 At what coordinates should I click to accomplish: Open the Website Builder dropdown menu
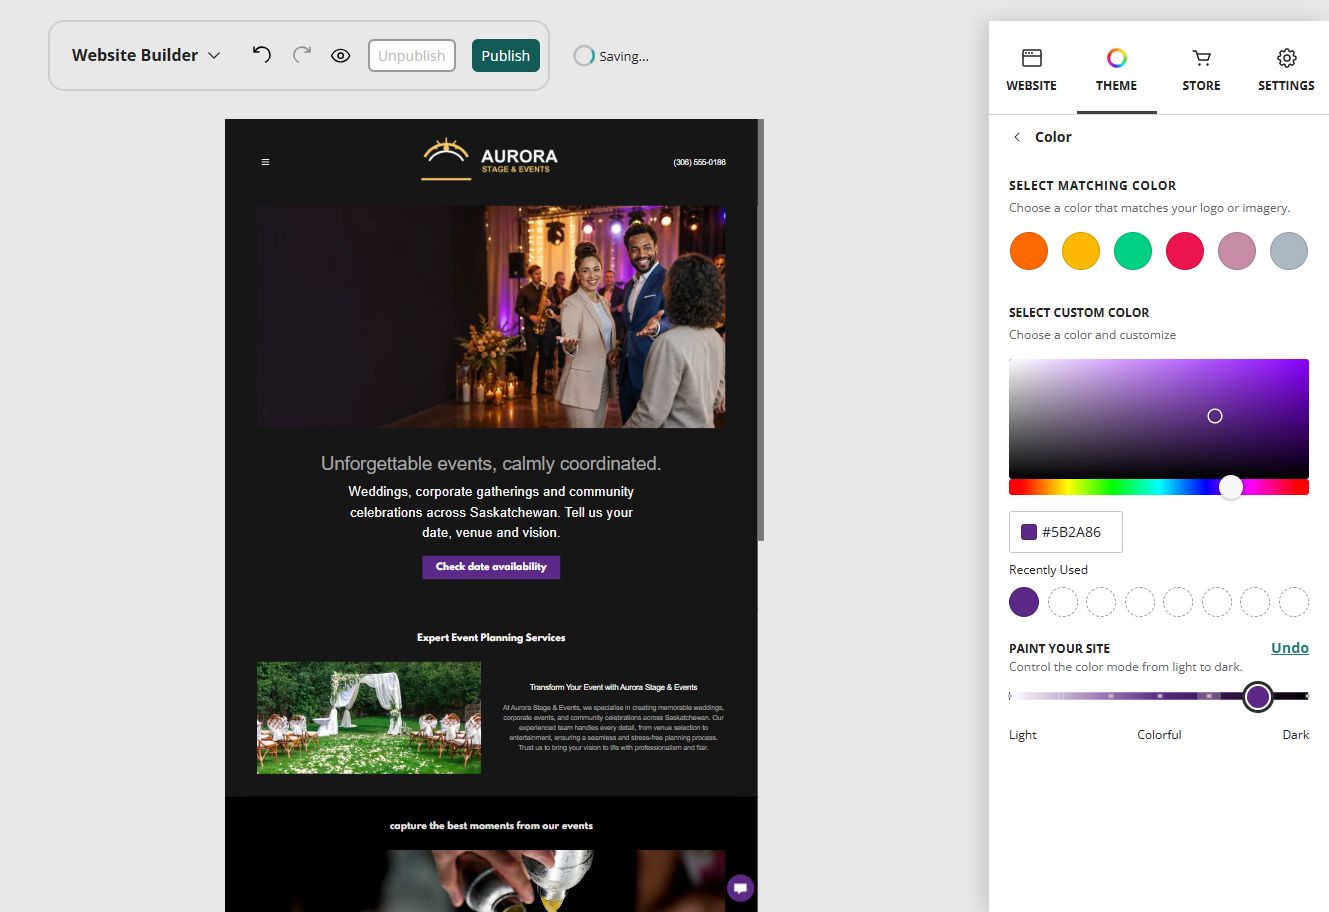click(146, 56)
